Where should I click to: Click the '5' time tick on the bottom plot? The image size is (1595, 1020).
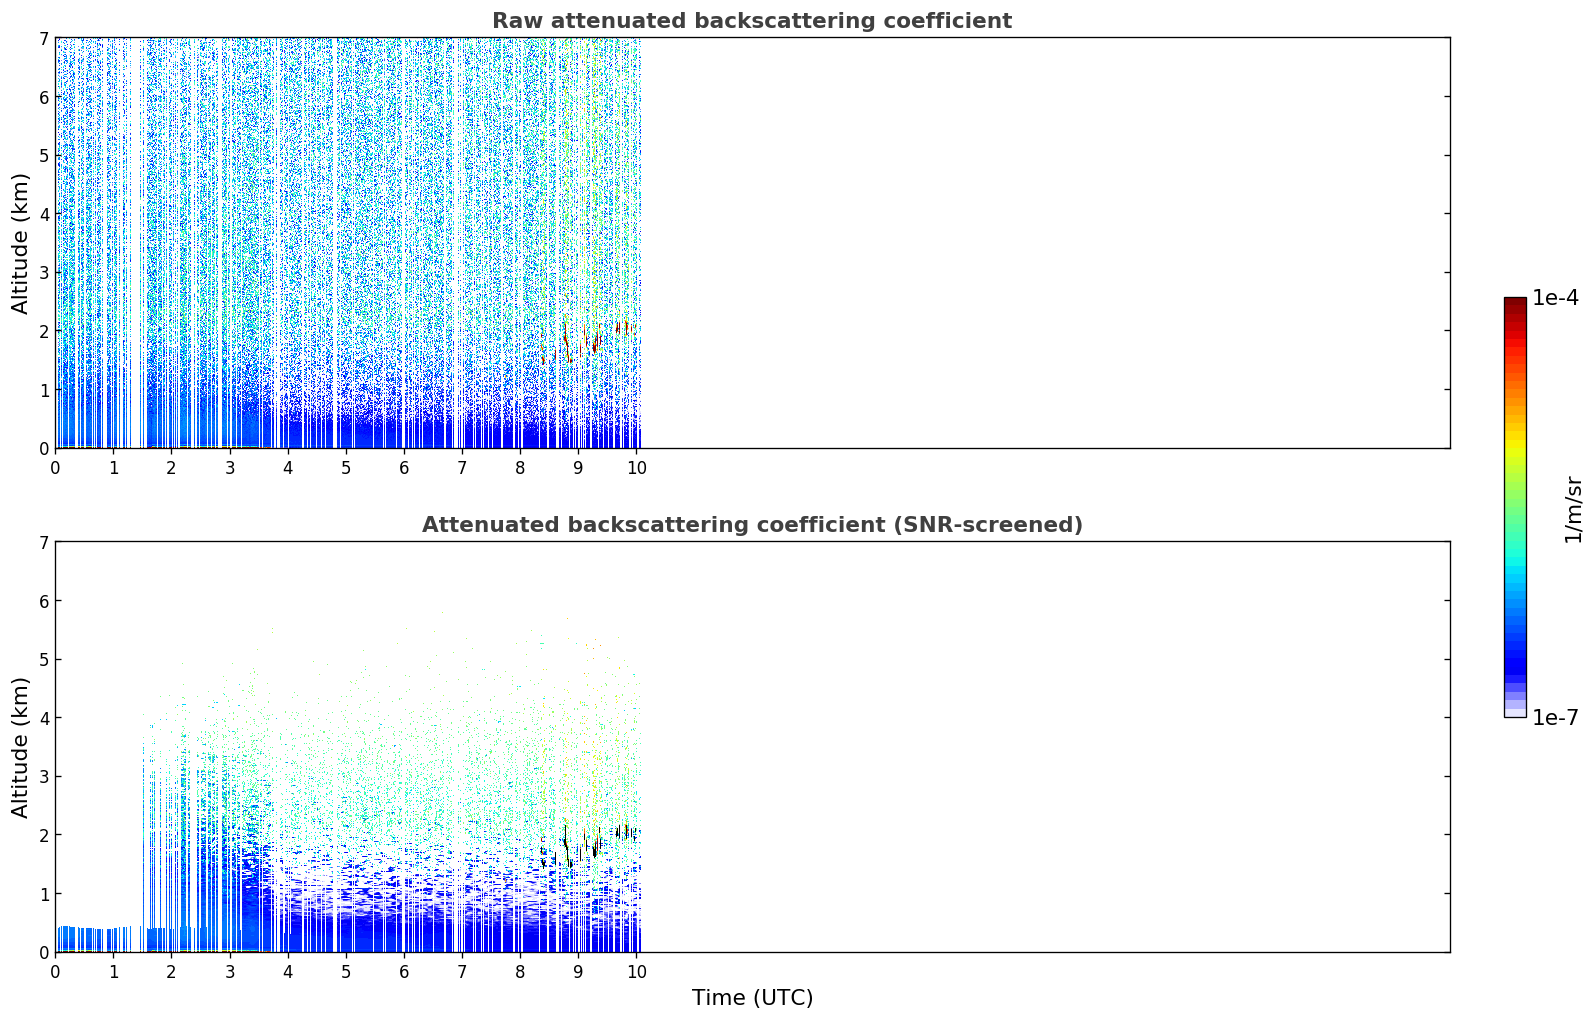point(346,972)
